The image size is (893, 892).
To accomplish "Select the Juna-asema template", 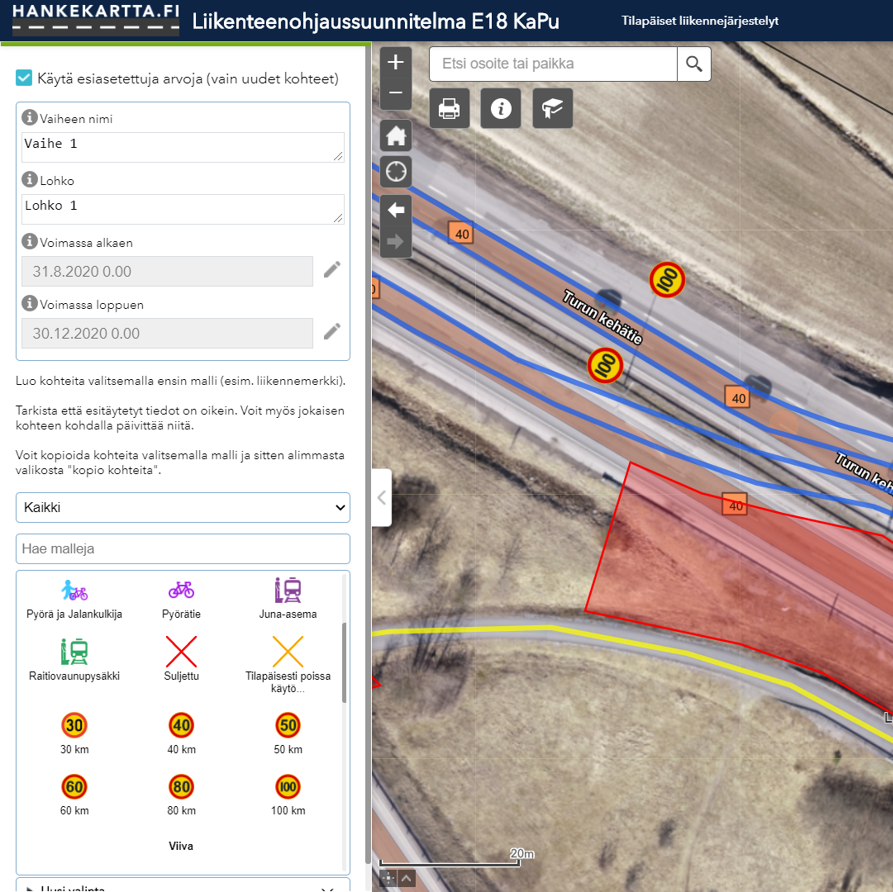I will pos(288,599).
